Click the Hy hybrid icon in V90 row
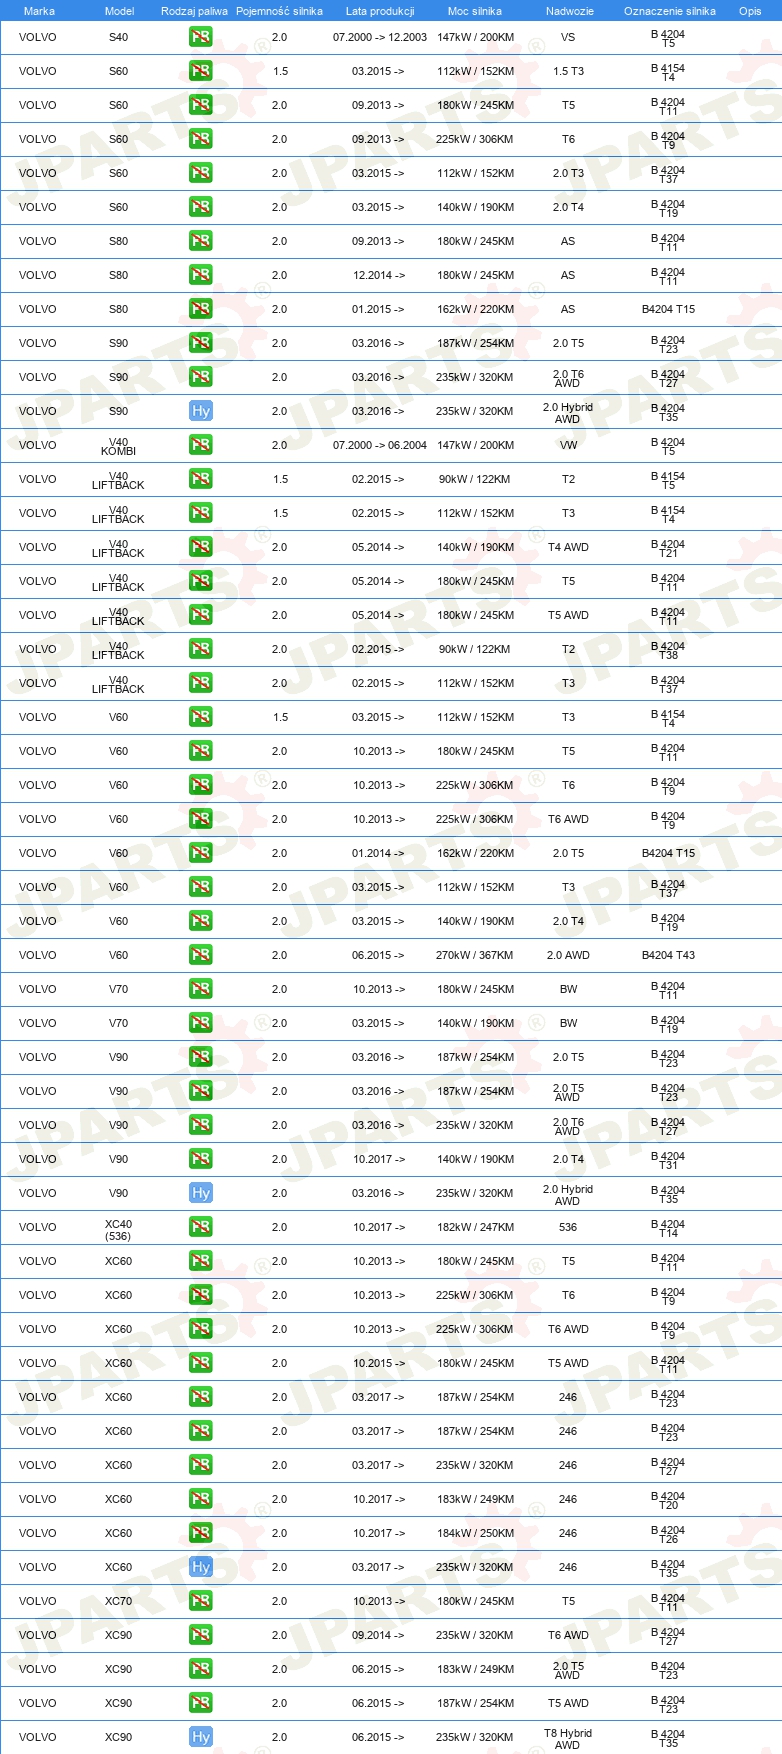The height and width of the screenshot is (1754, 782). (200, 1193)
